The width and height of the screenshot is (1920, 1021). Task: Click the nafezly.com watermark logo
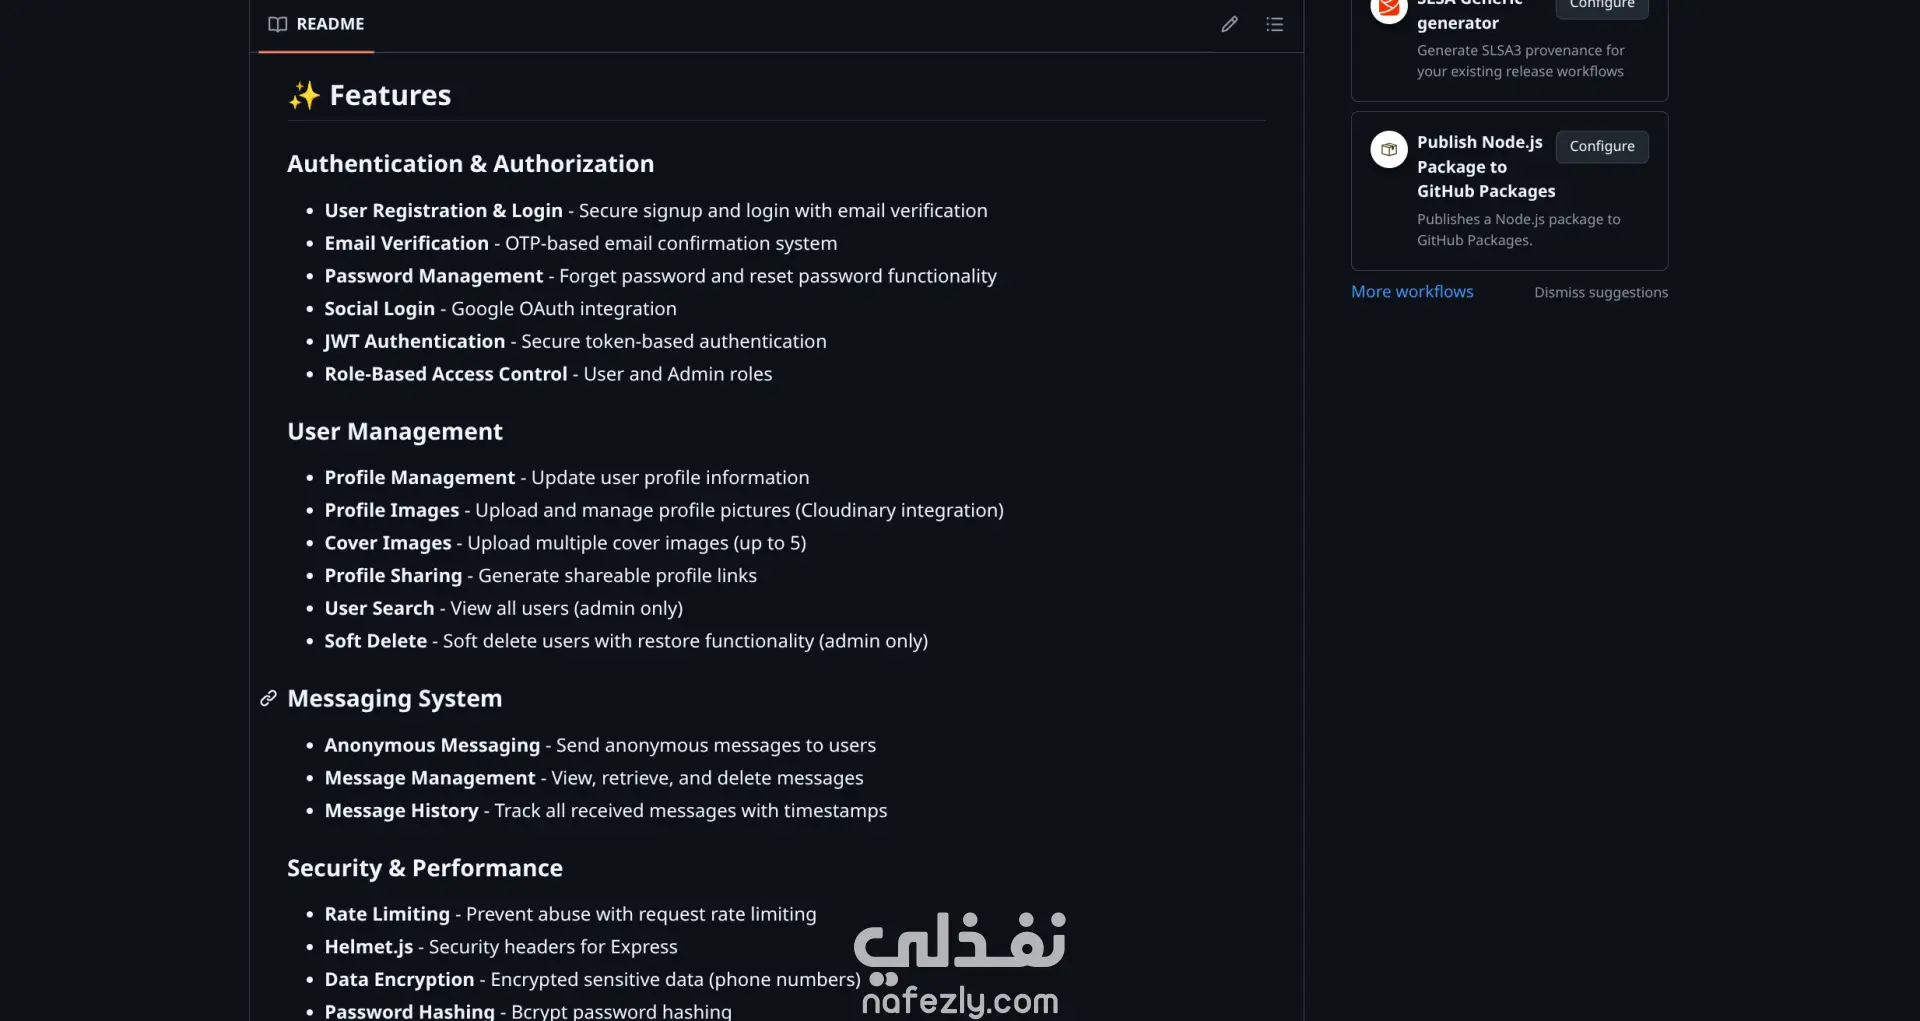959,962
